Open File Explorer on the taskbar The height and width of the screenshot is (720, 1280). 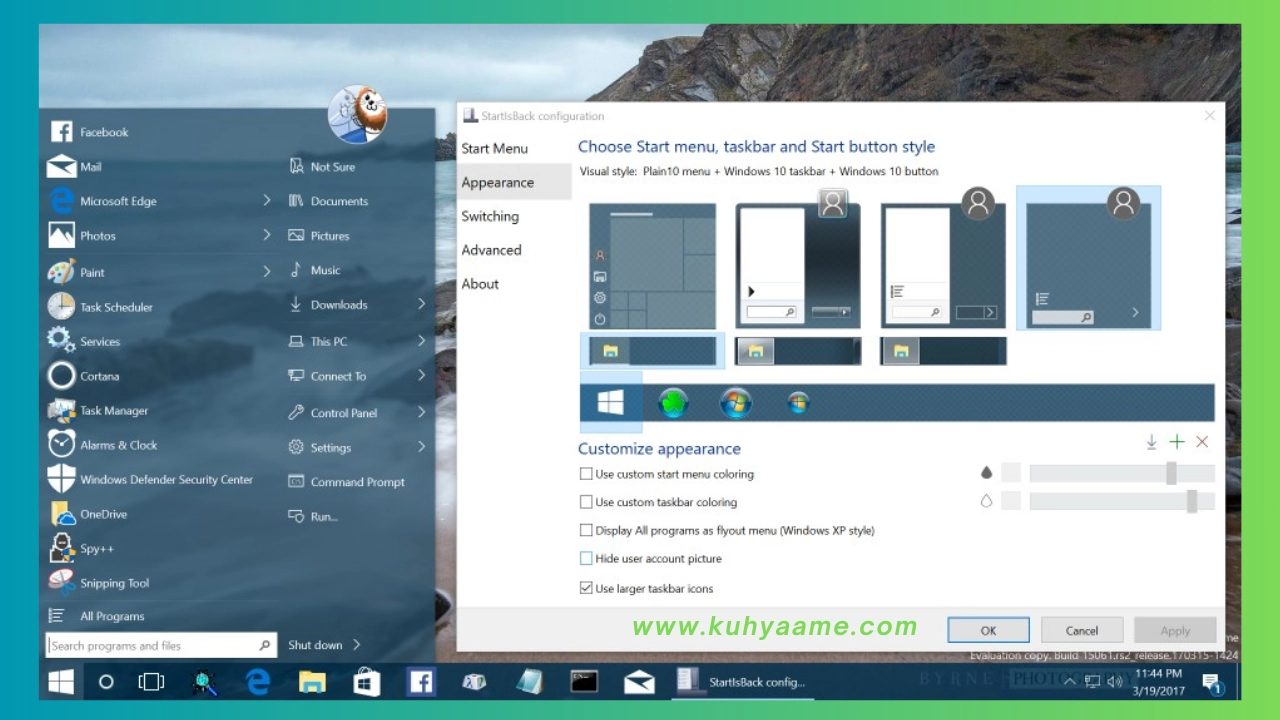313,682
